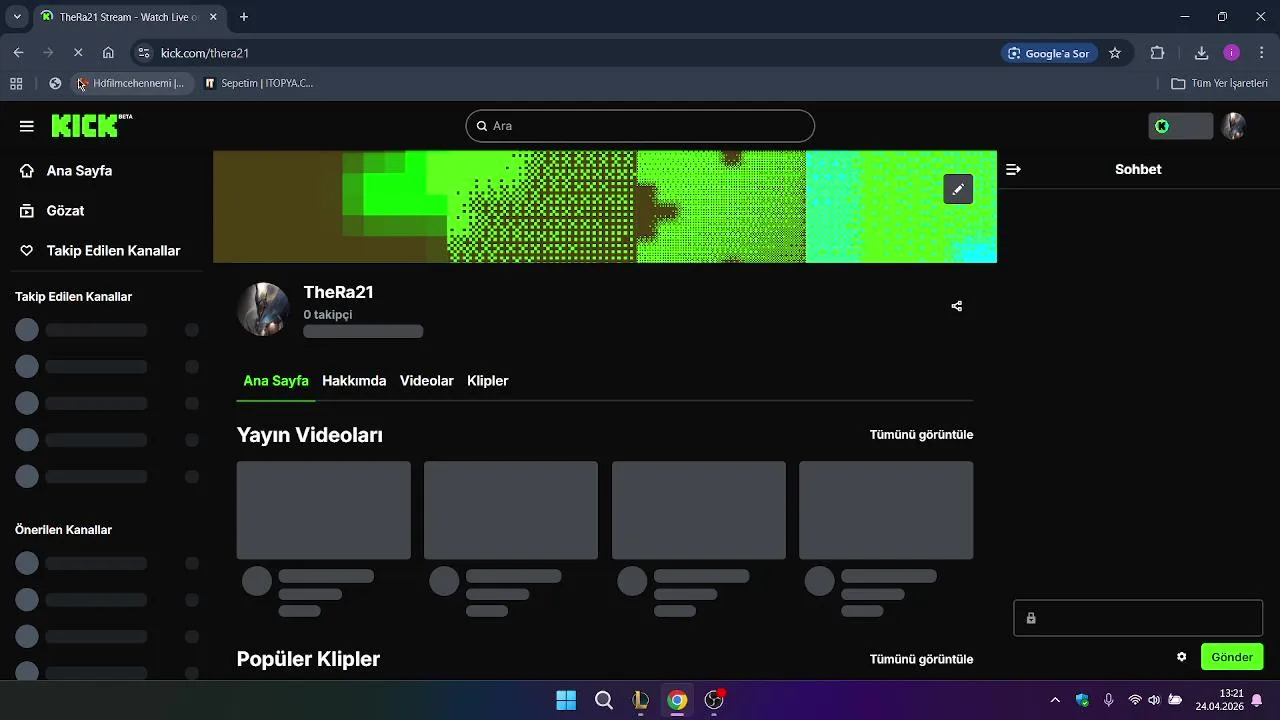Click the Google'a Sor button
The height and width of the screenshot is (720, 1280).
(x=1049, y=53)
